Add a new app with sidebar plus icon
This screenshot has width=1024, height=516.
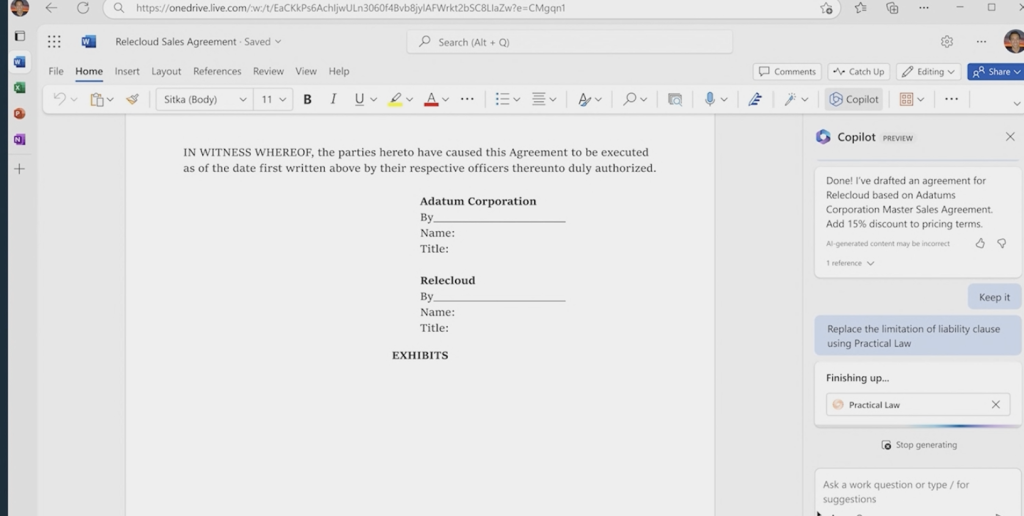[x=20, y=169]
